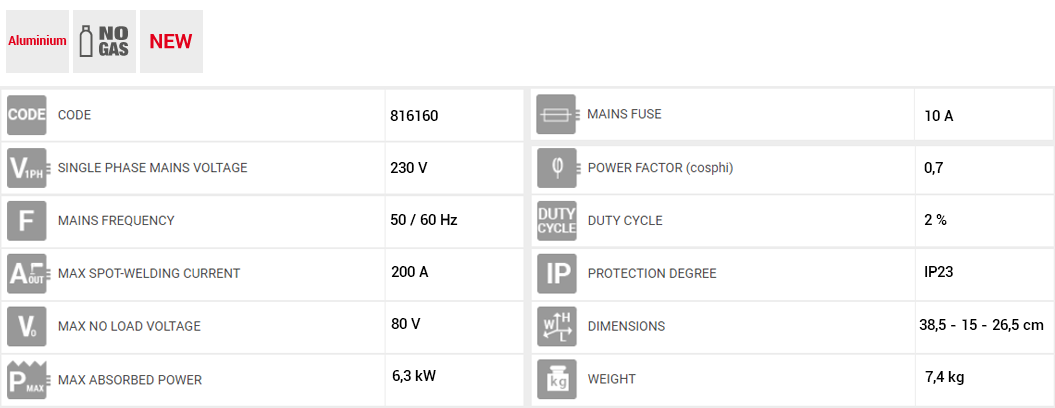The width and height of the screenshot is (1055, 408).
Task: Click the No Gas bottle icon
Action: [104, 42]
